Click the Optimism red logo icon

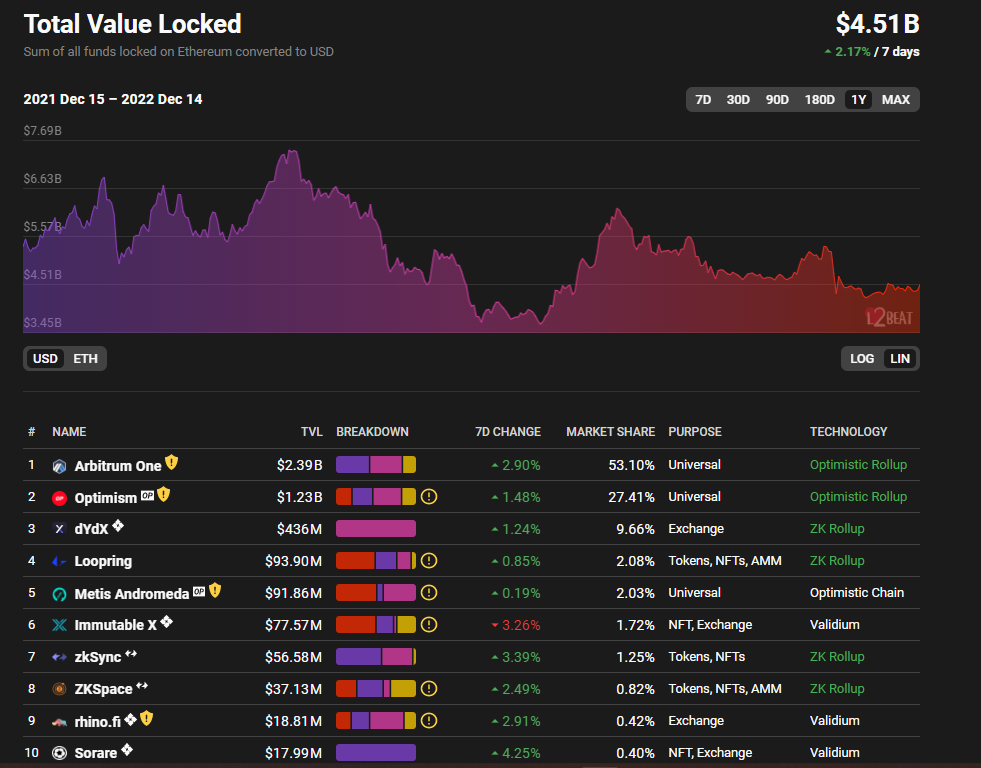59,498
